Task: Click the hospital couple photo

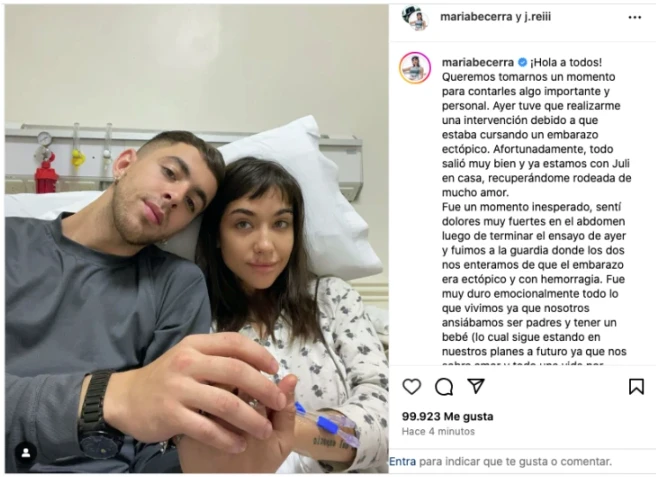Action: click(x=197, y=239)
